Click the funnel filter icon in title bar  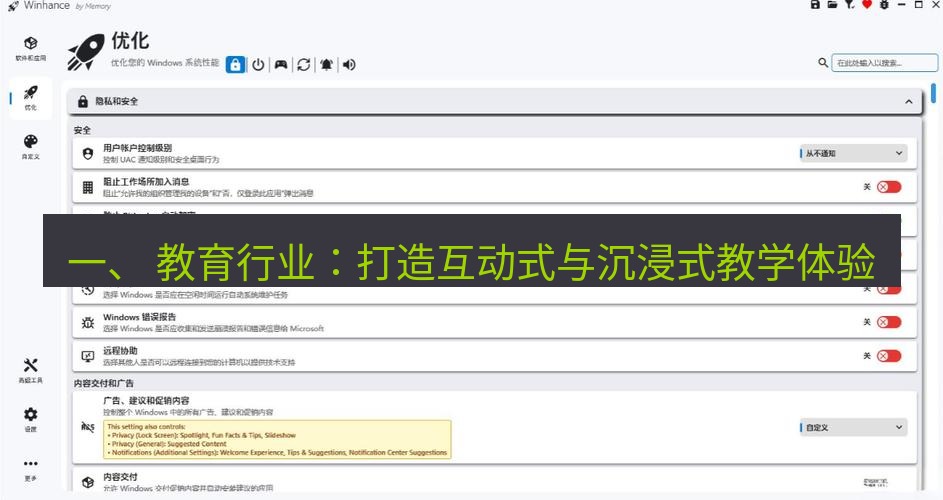tap(849, 4)
